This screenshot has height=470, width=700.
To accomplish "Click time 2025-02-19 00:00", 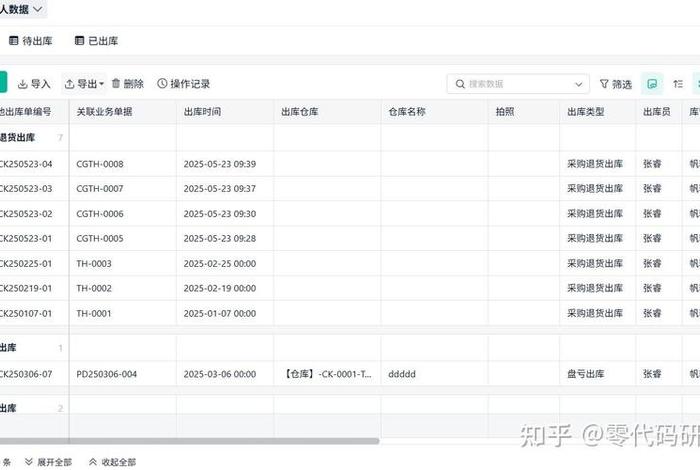I will coord(220,288).
